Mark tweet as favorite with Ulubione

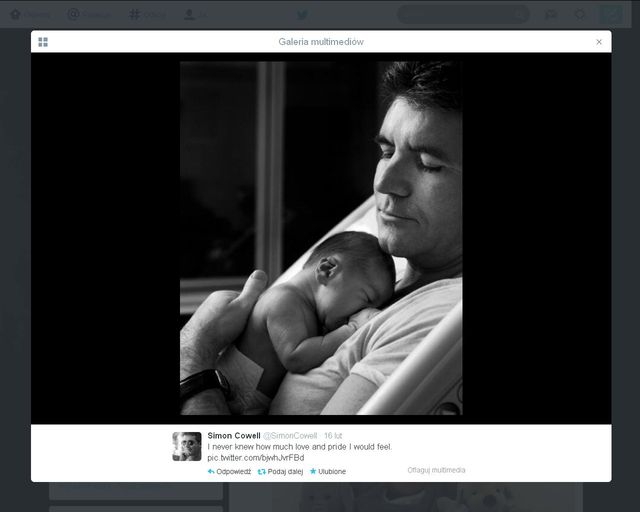[x=328, y=471]
